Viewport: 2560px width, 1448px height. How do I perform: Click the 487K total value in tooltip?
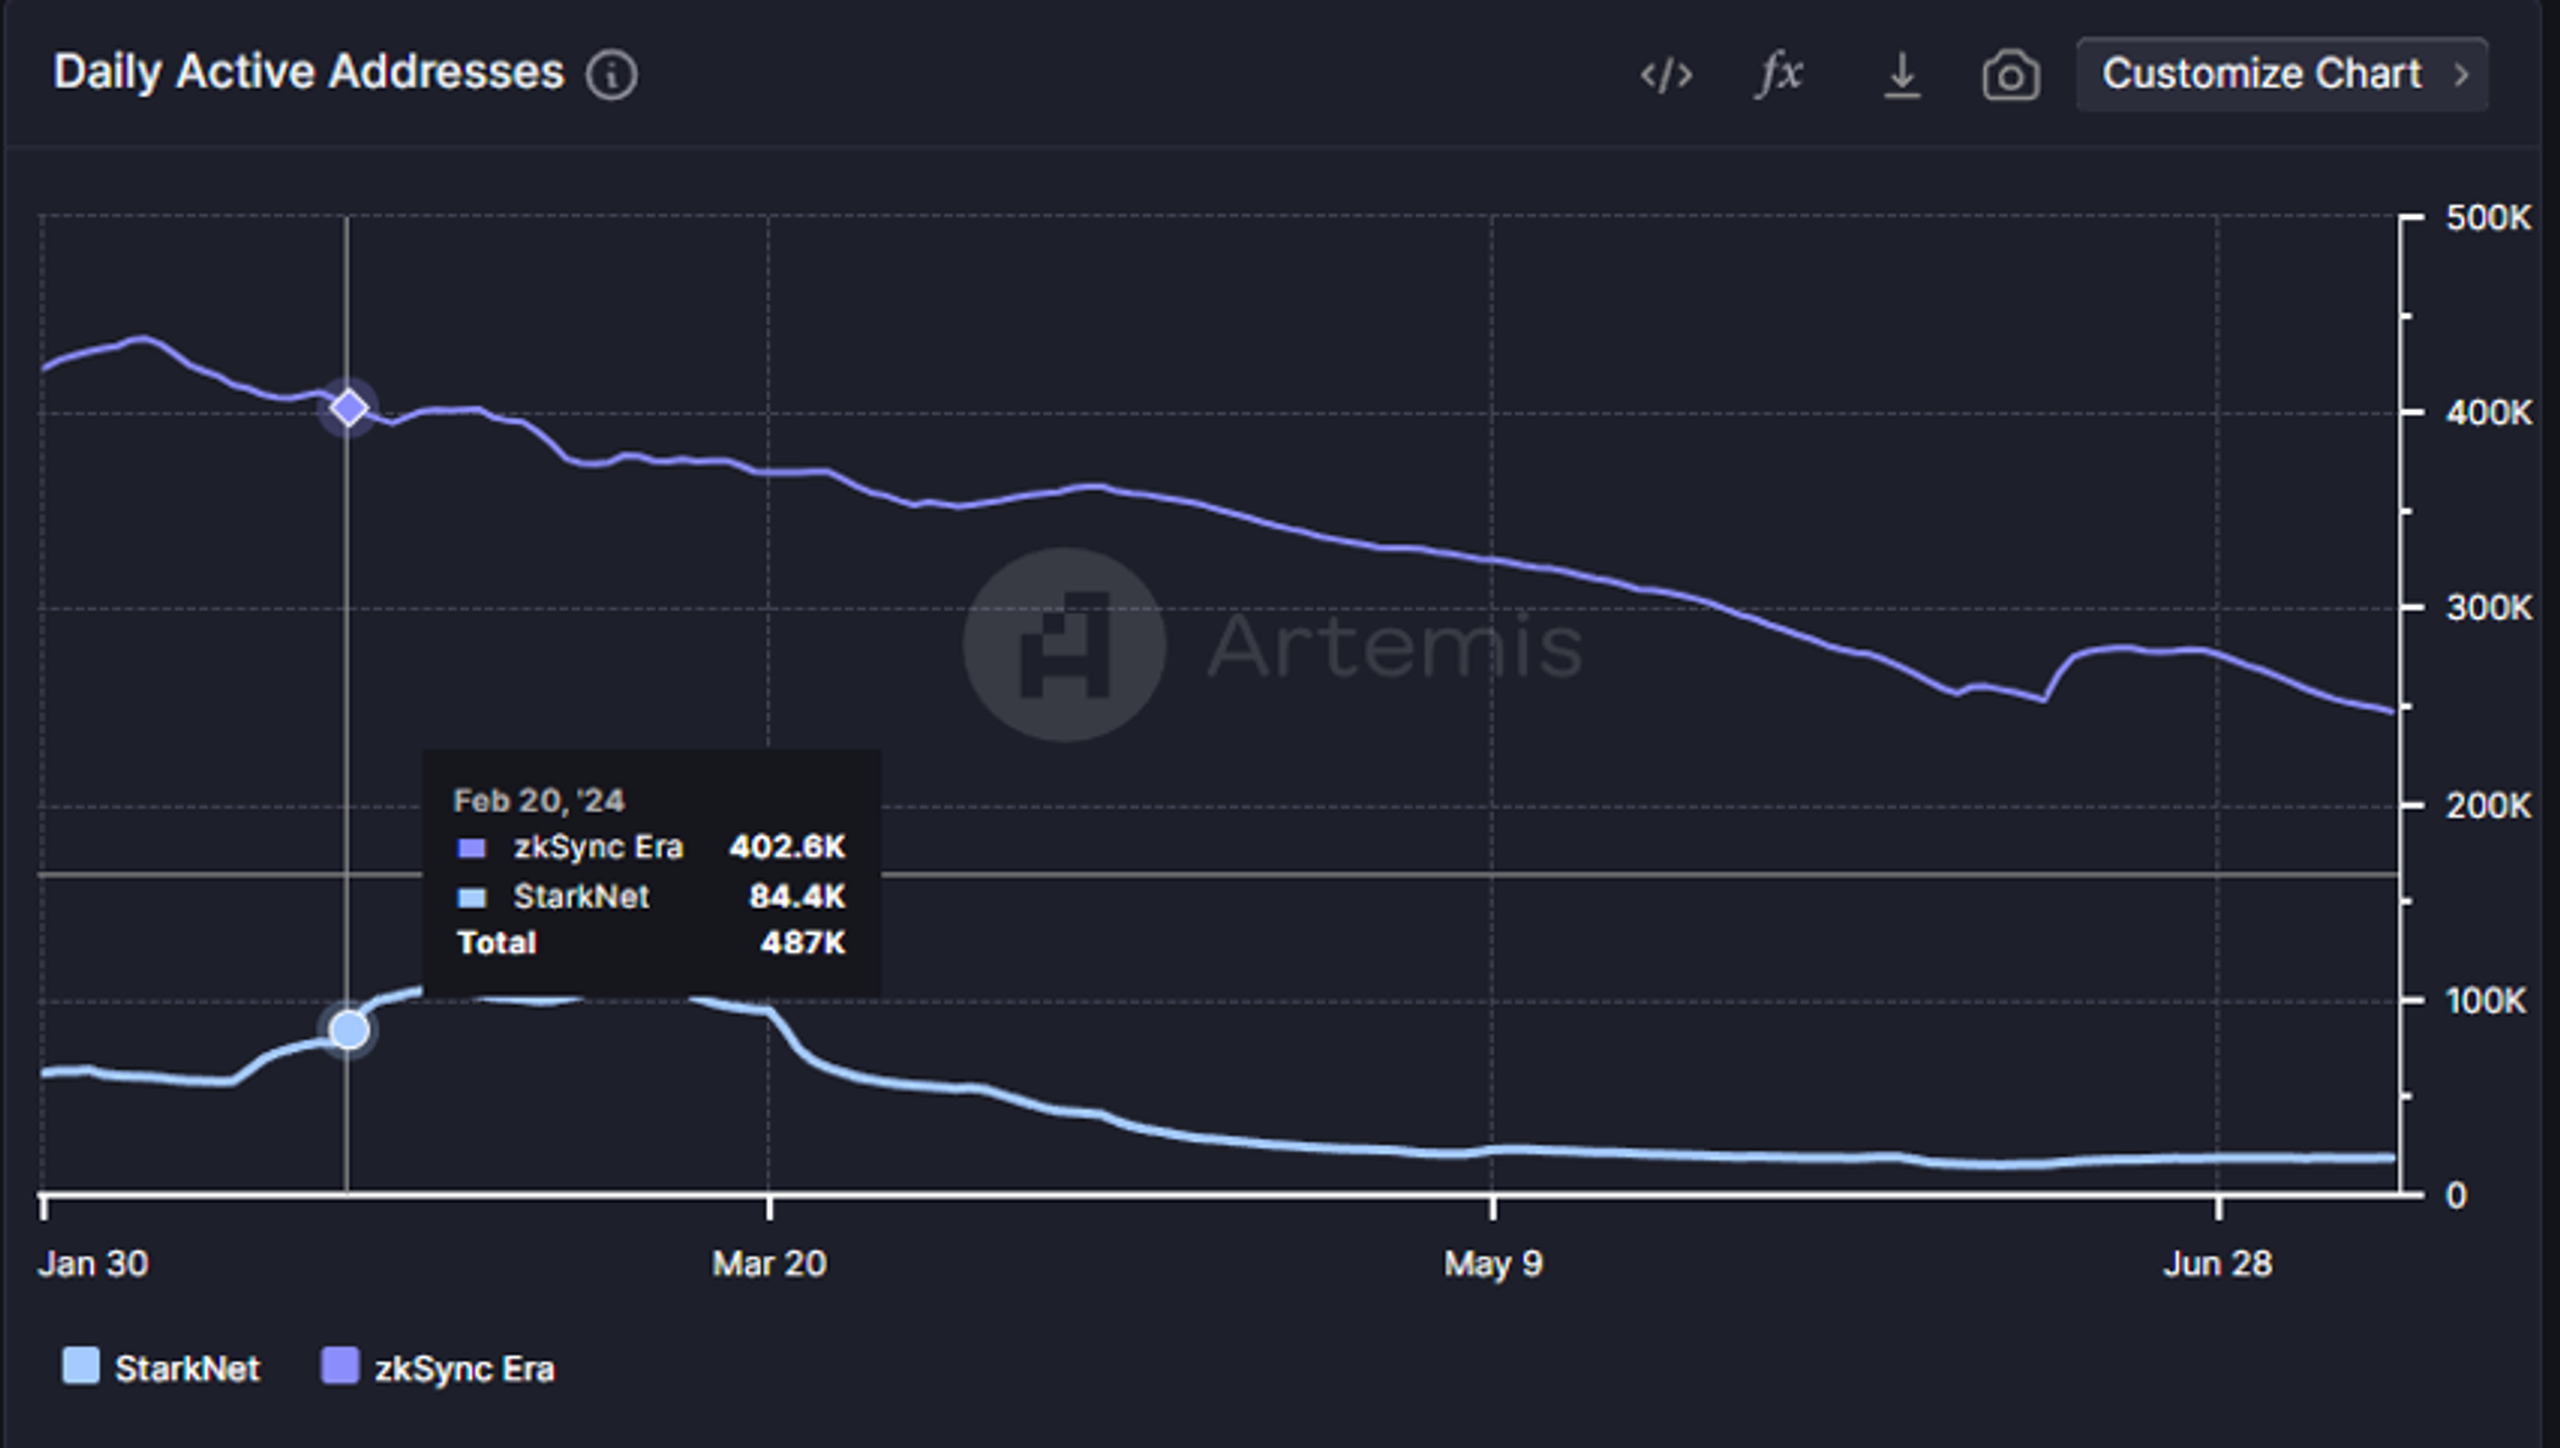click(803, 942)
